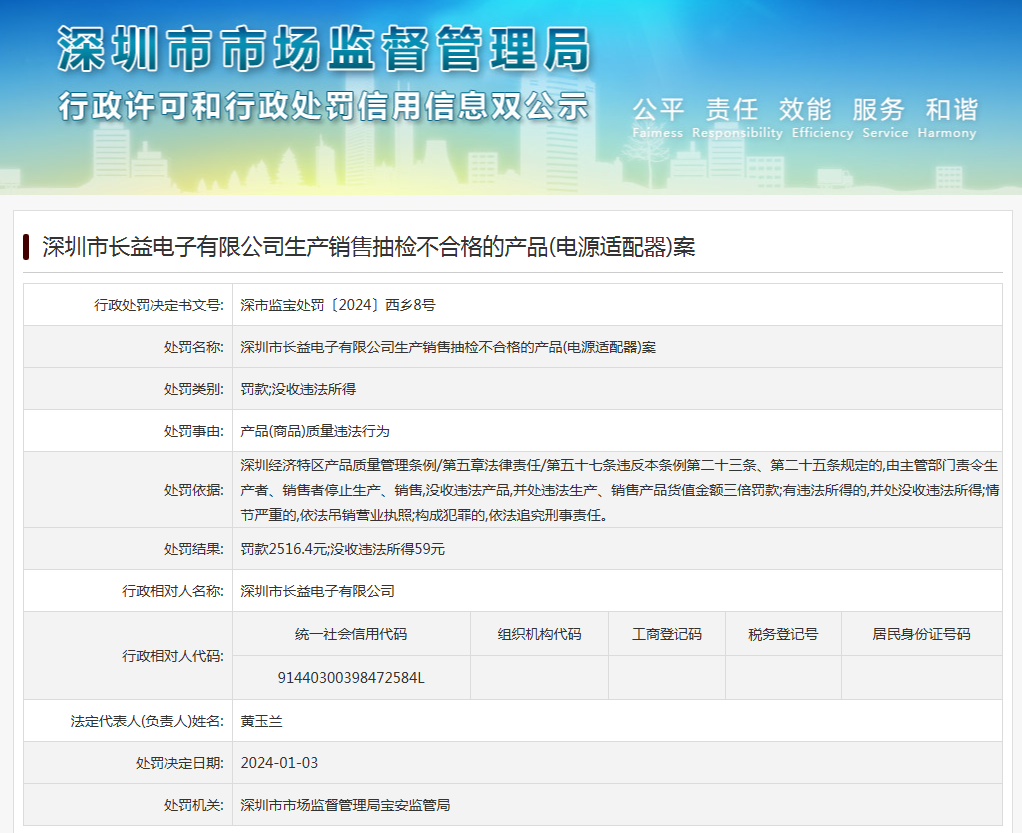Click the label 行政处罚决定书文号
The width and height of the screenshot is (1022, 833).
pyautogui.click(x=159, y=305)
